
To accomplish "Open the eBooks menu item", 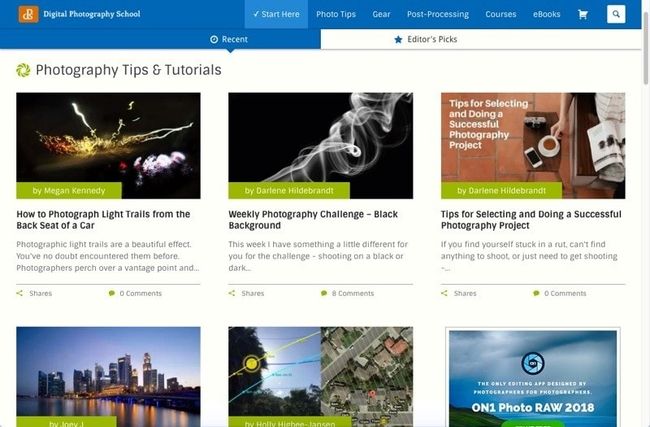I will 546,14.
